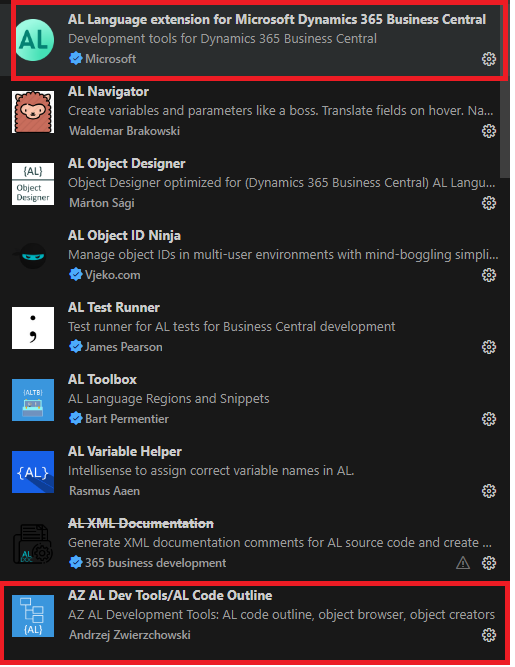Click description 'AL Language Regions and Snippets'

tap(169, 399)
